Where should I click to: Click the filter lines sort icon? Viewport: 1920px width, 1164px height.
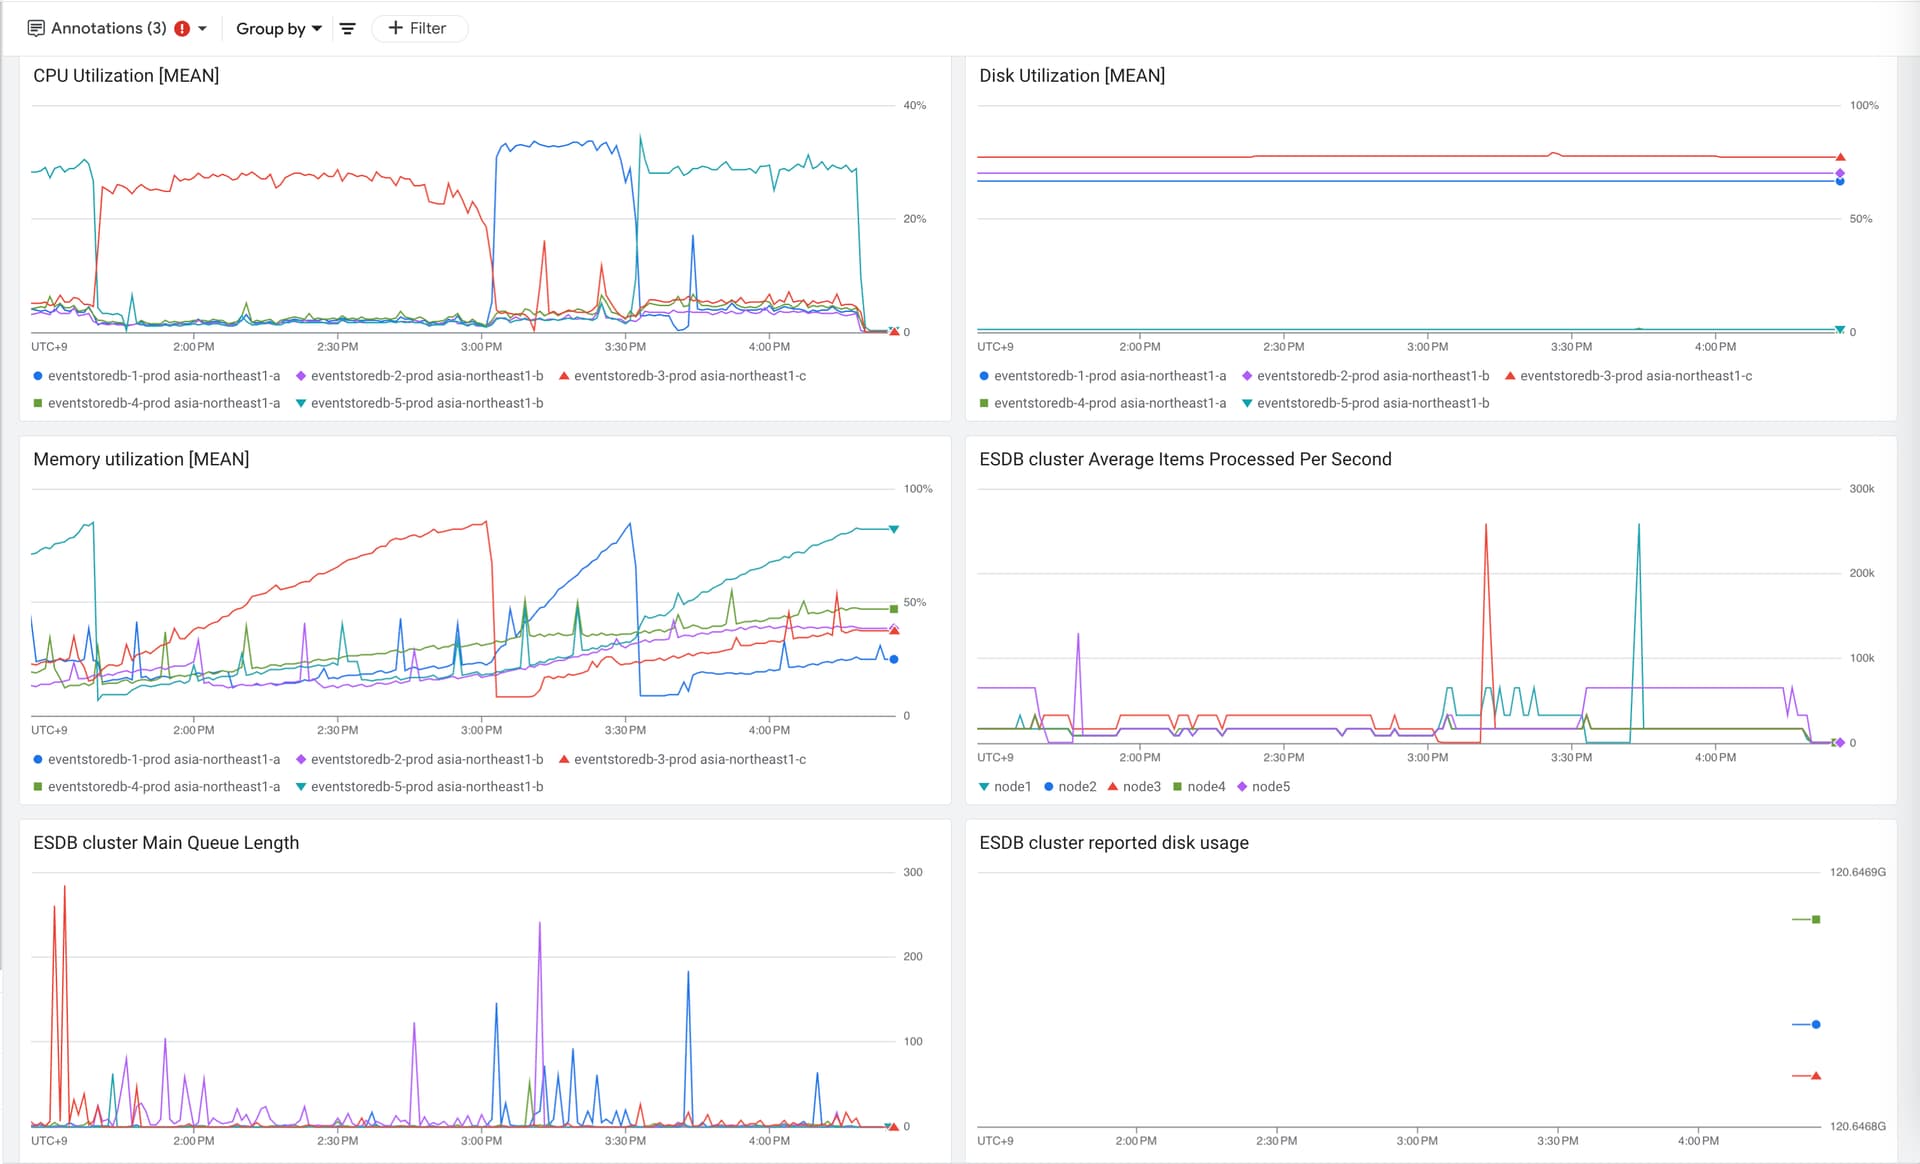tap(348, 29)
